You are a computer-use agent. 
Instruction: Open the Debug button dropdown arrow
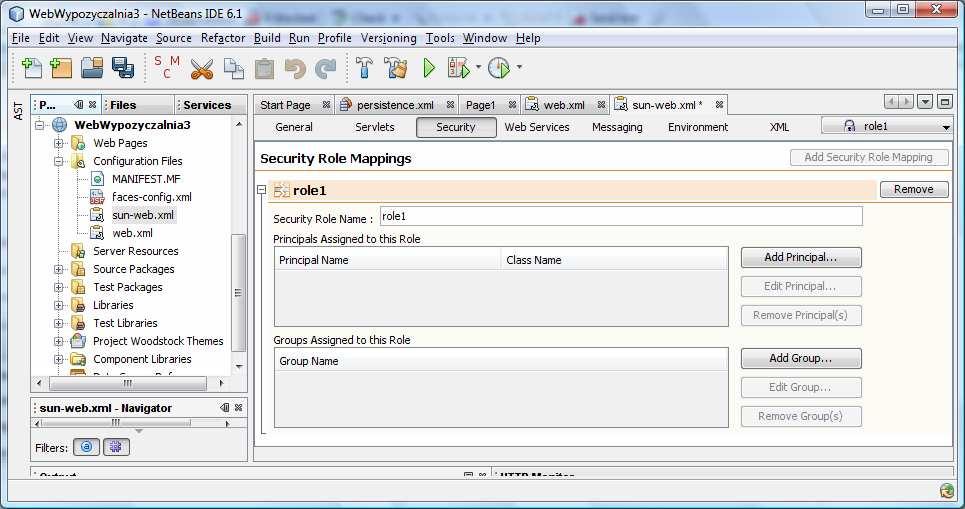tap(478, 67)
